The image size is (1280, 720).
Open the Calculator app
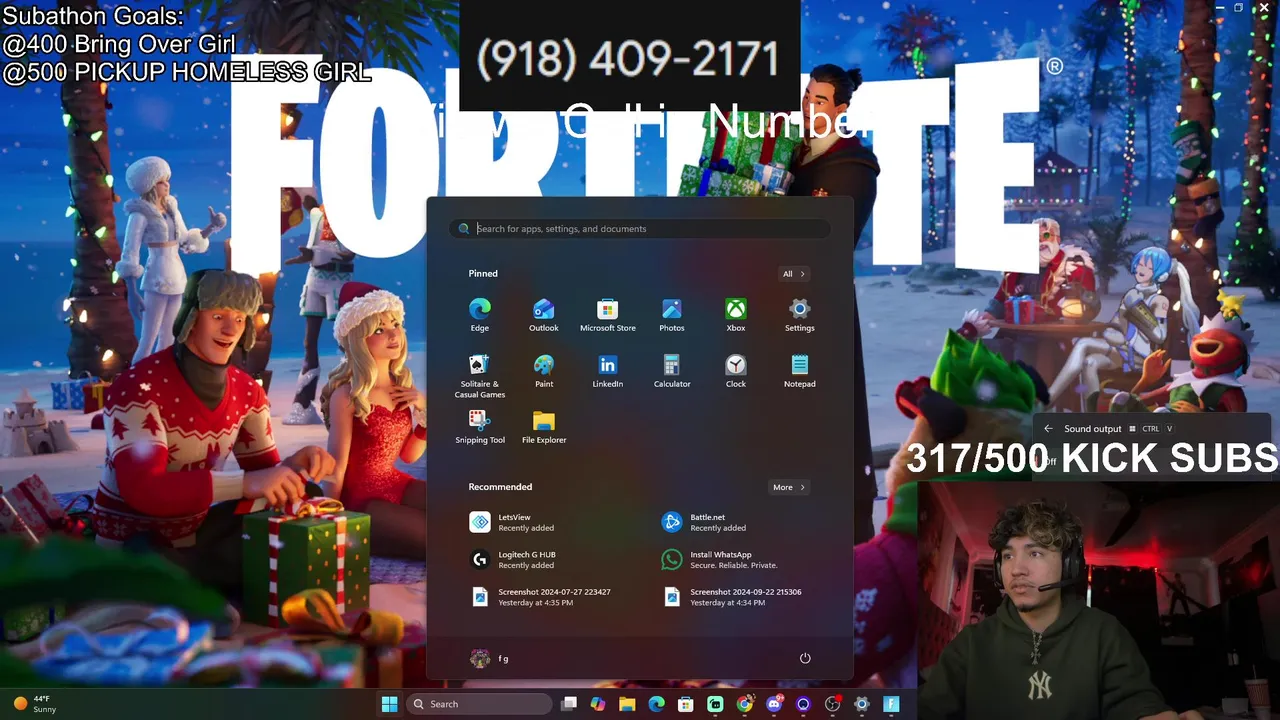tap(672, 371)
